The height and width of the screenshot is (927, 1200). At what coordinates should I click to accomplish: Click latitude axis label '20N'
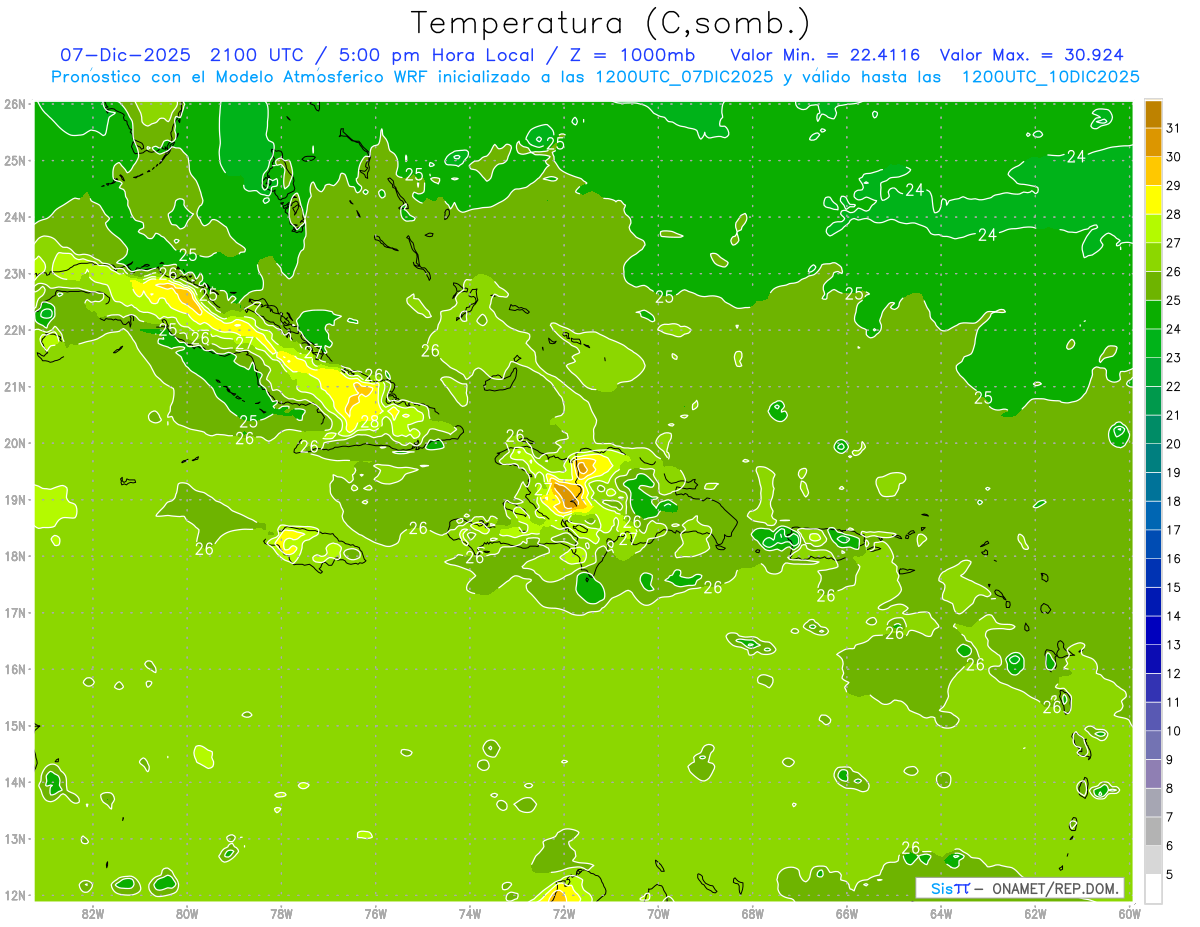[15, 443]
